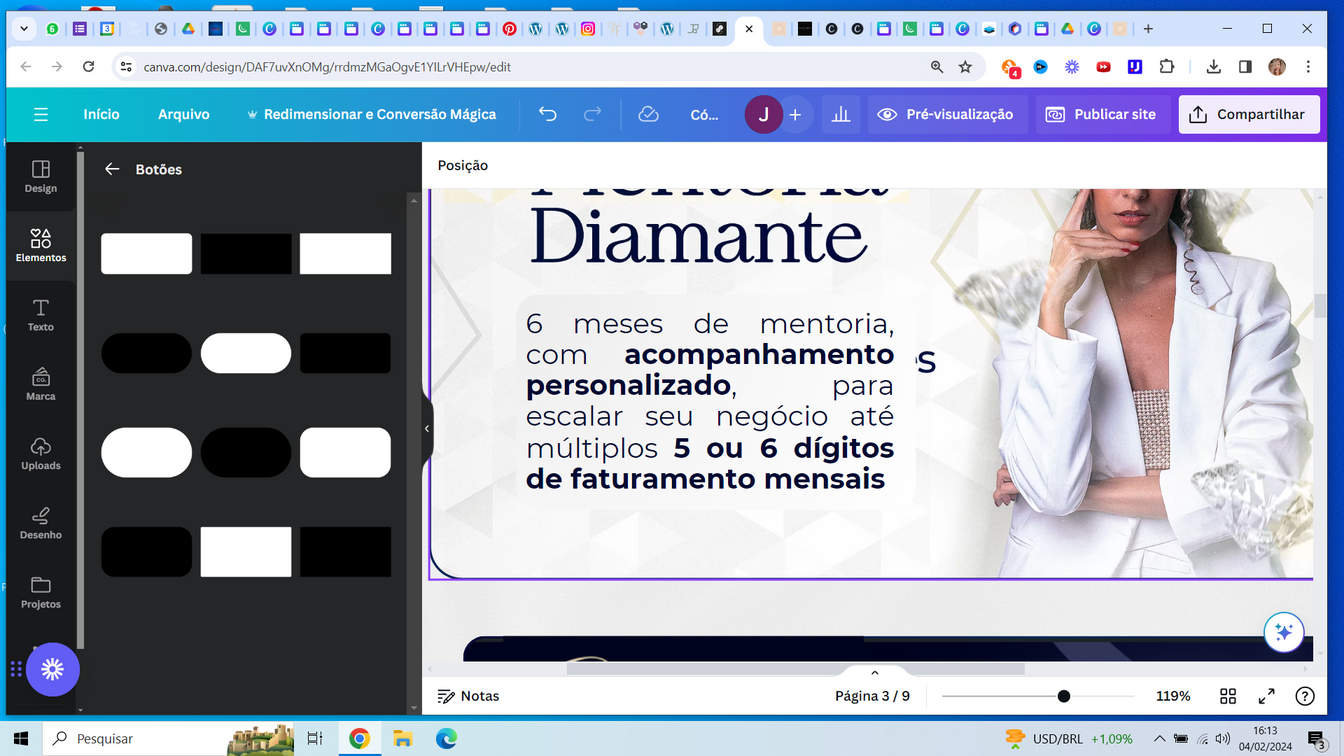Open the Texto tool in sidebar
The width and height of the screenshot is (1344, 756).
[41, 314]
